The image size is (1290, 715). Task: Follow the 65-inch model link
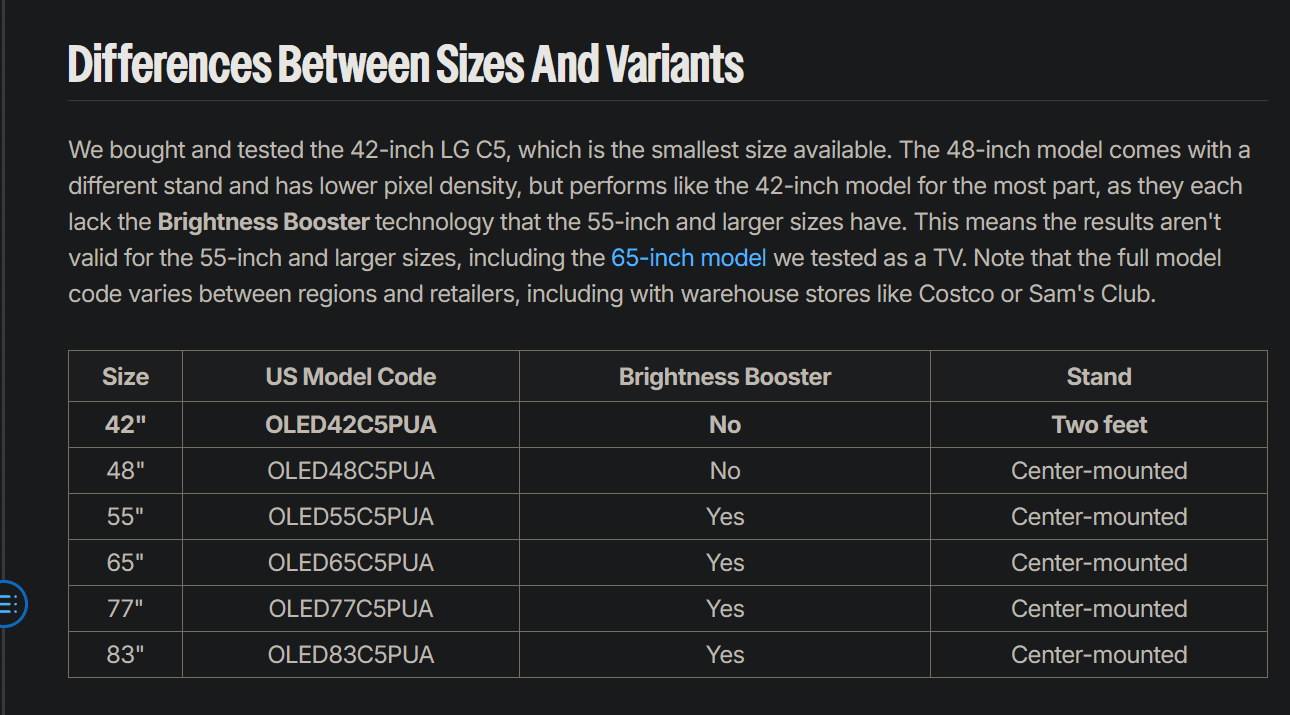[x=688, y=258]
